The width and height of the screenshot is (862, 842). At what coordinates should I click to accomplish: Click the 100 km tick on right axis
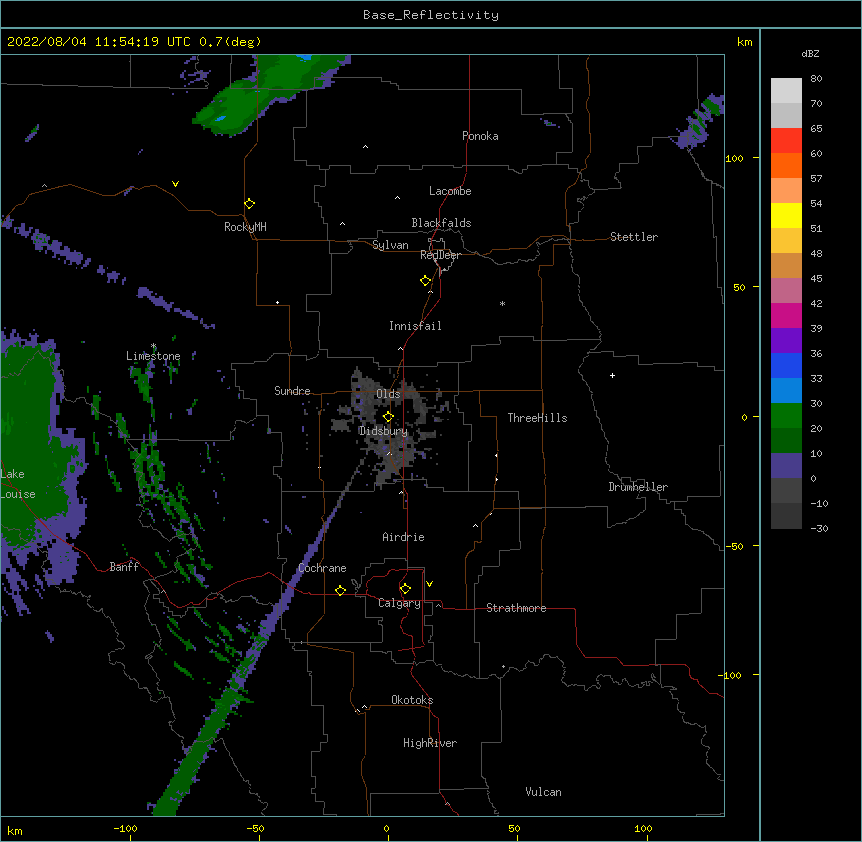734,158
